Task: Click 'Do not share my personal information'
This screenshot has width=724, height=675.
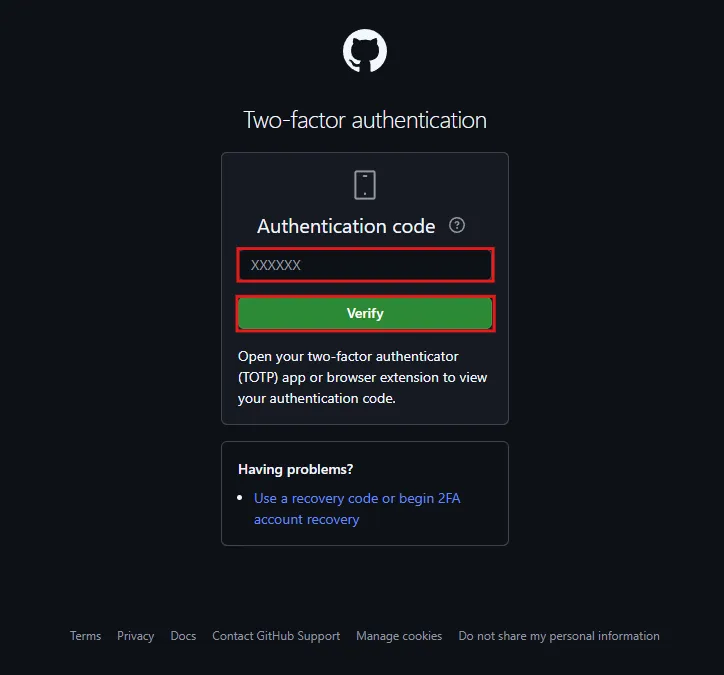Action: 559,636
